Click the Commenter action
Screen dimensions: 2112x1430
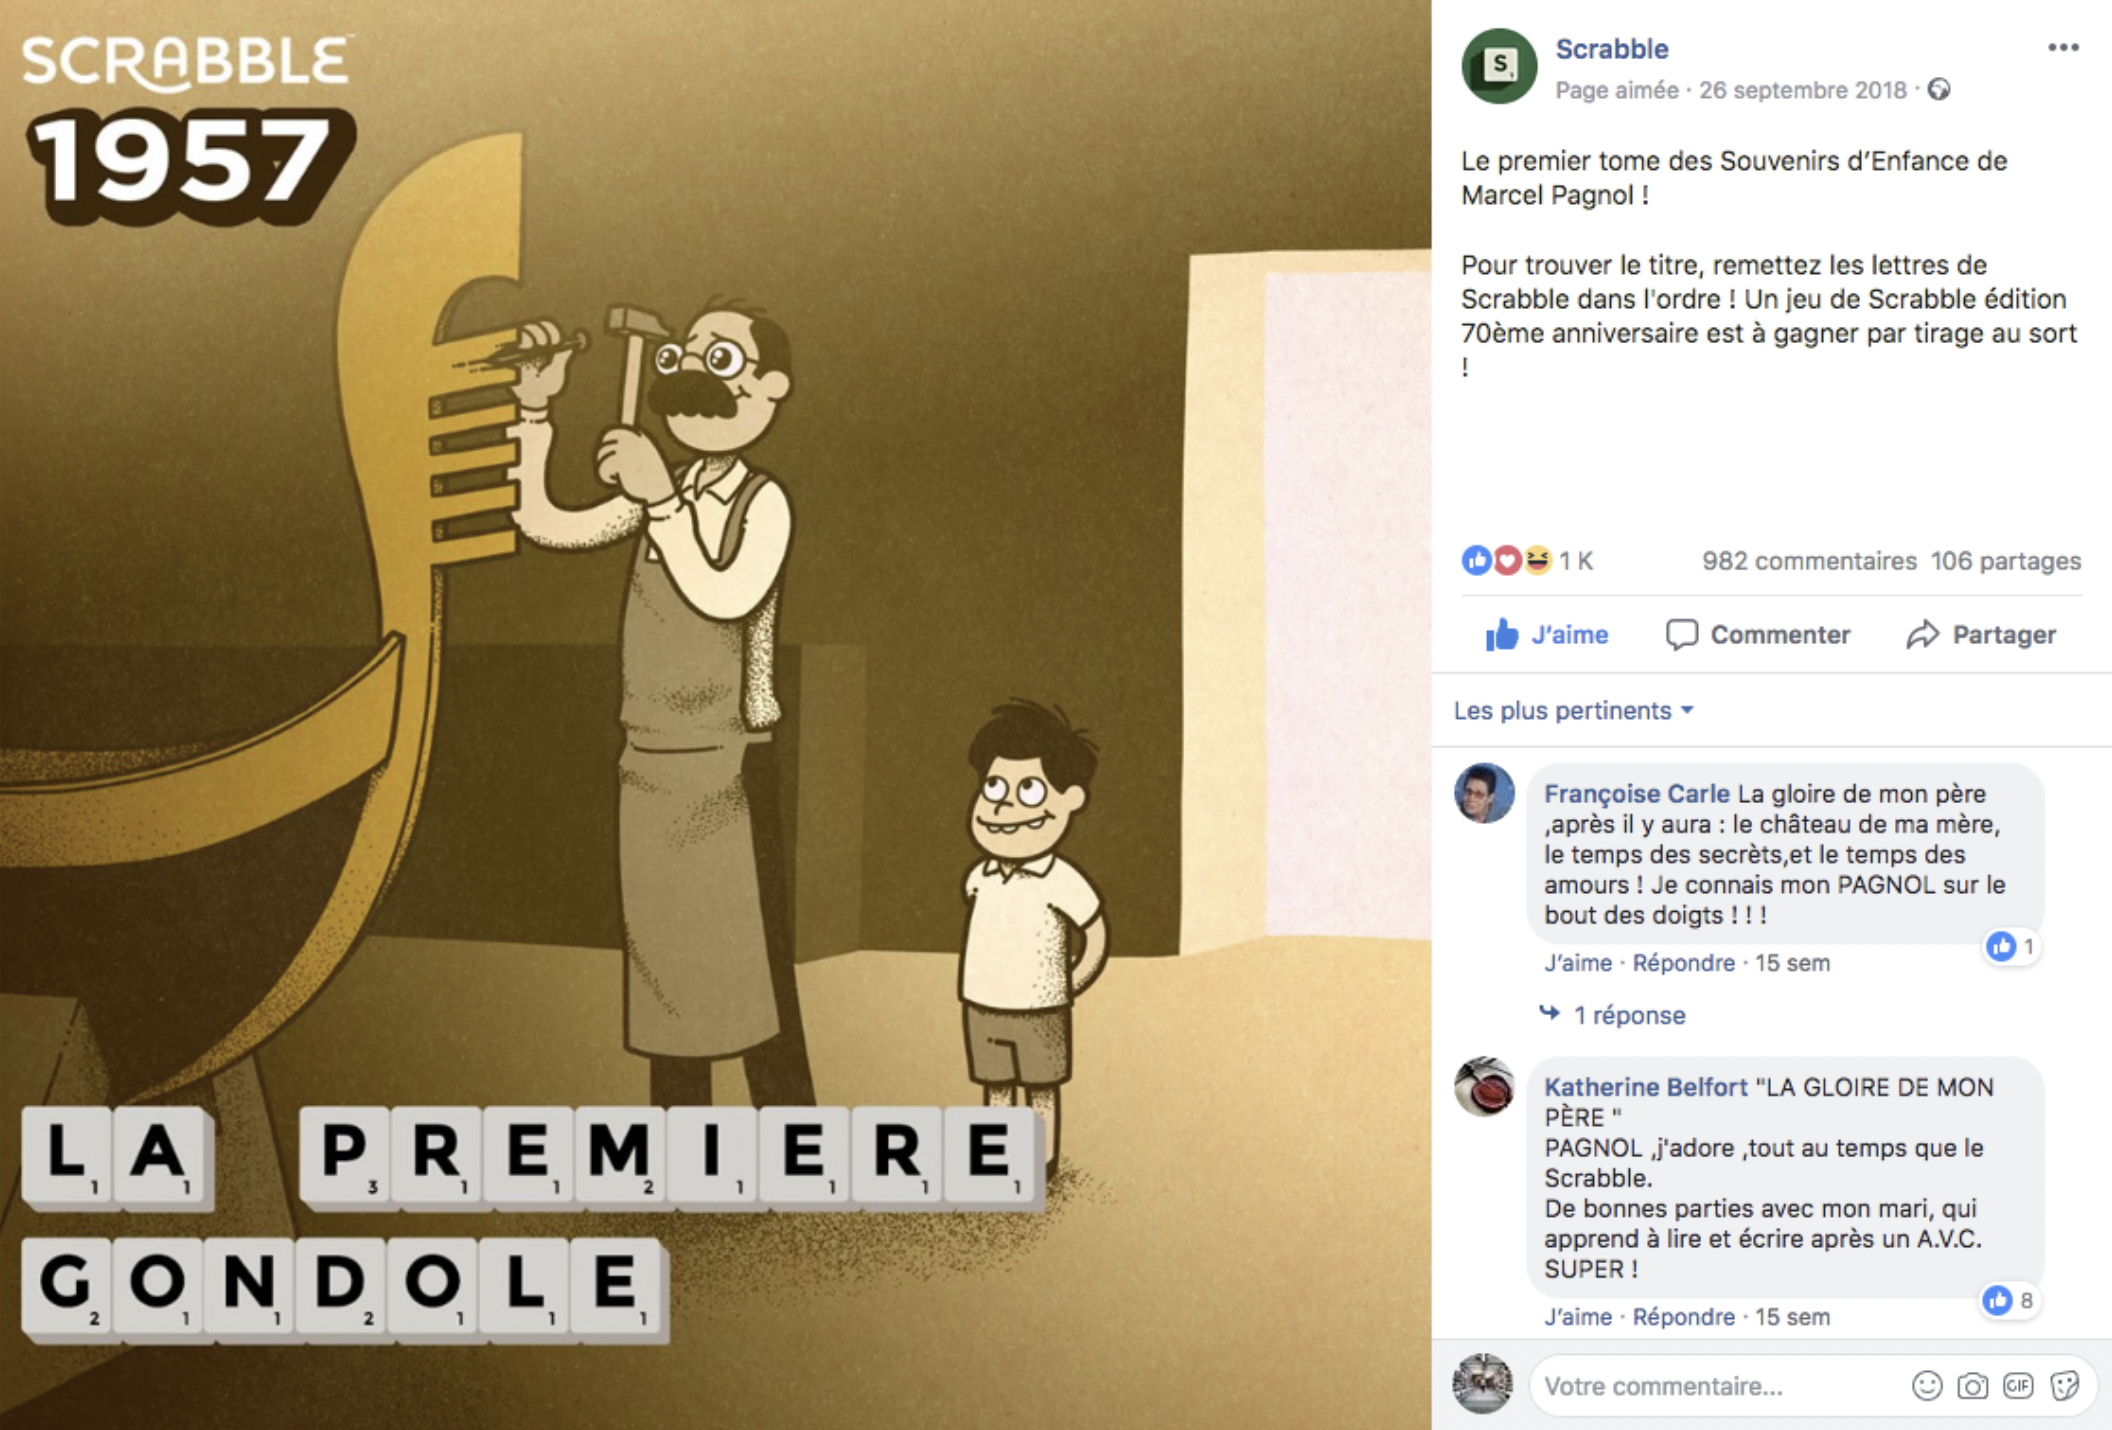coord(1758,635)
